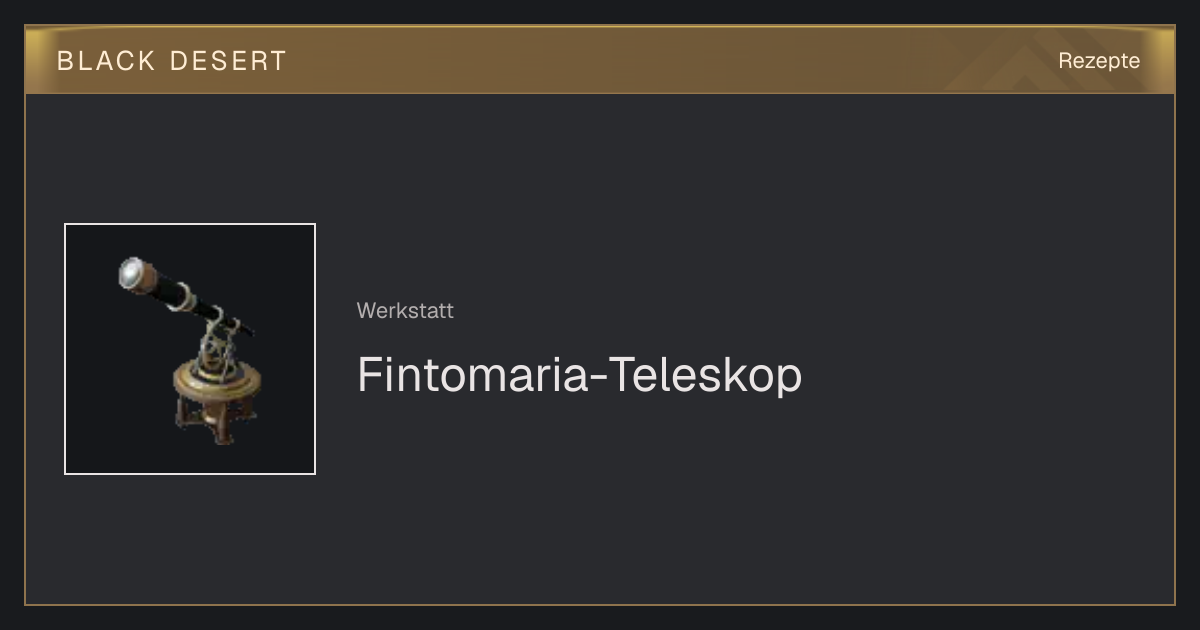
Task: Click the word BLACK in the header
Action: click(x=106, y=61)
